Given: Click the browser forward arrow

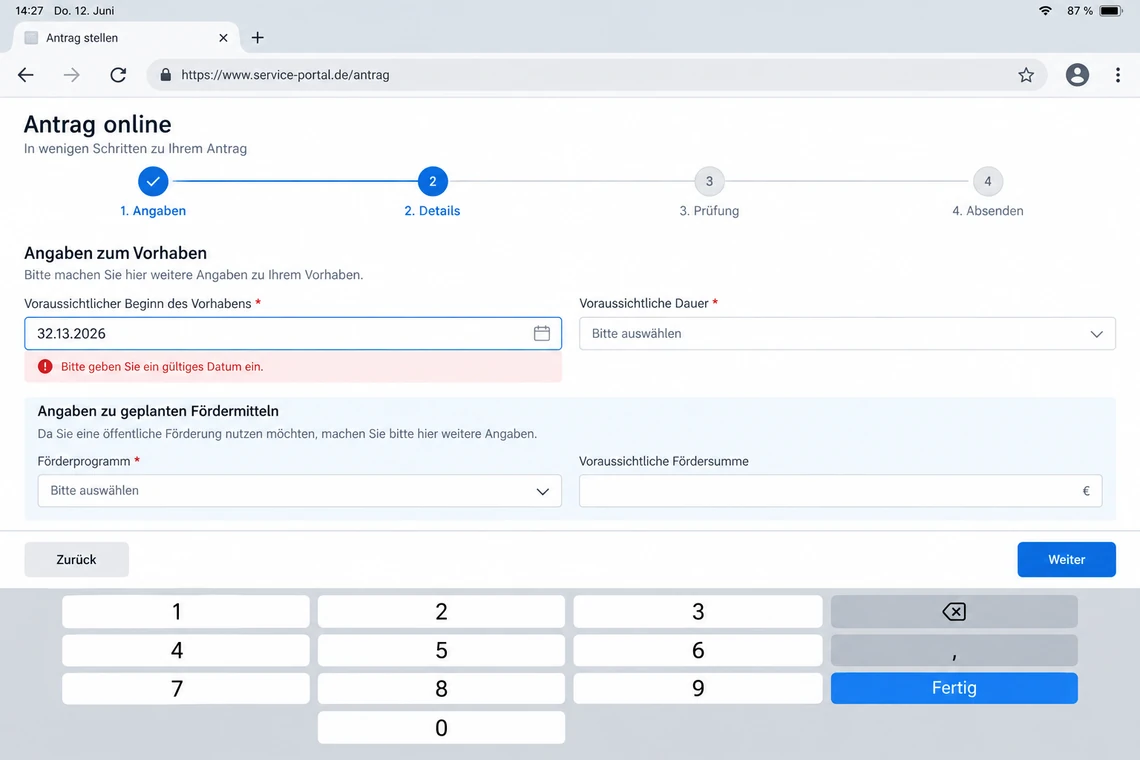Looking at the screenshot, I should 71,75.
